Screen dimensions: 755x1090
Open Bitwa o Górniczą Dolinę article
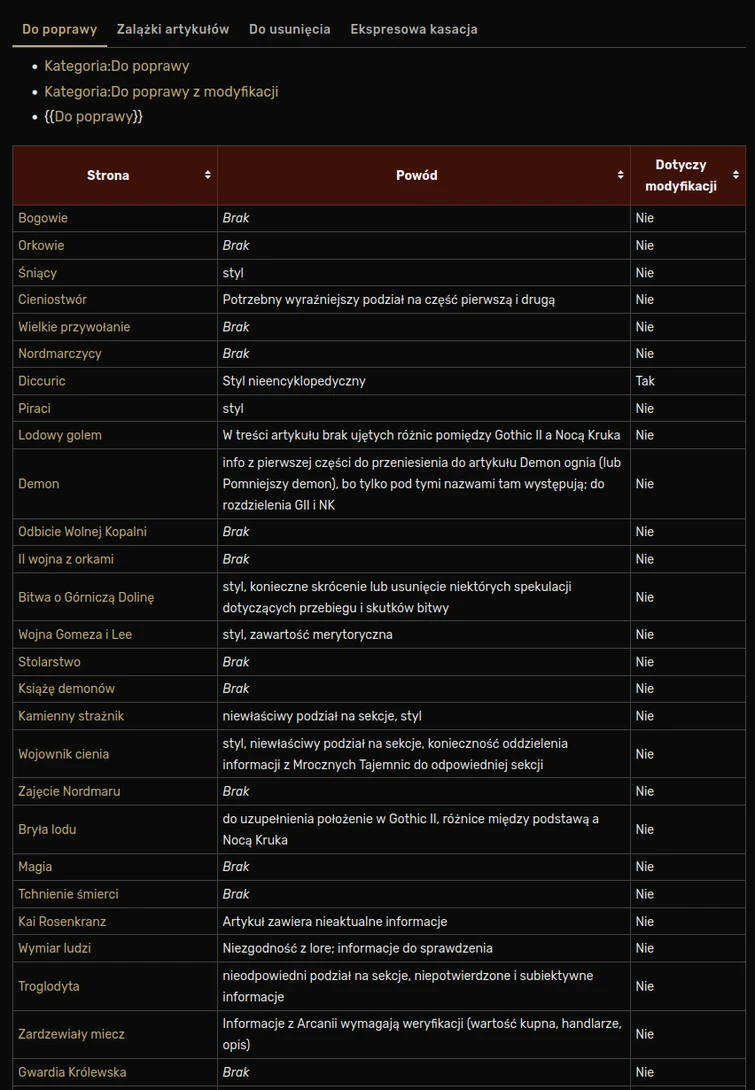(x=86, y=597)
